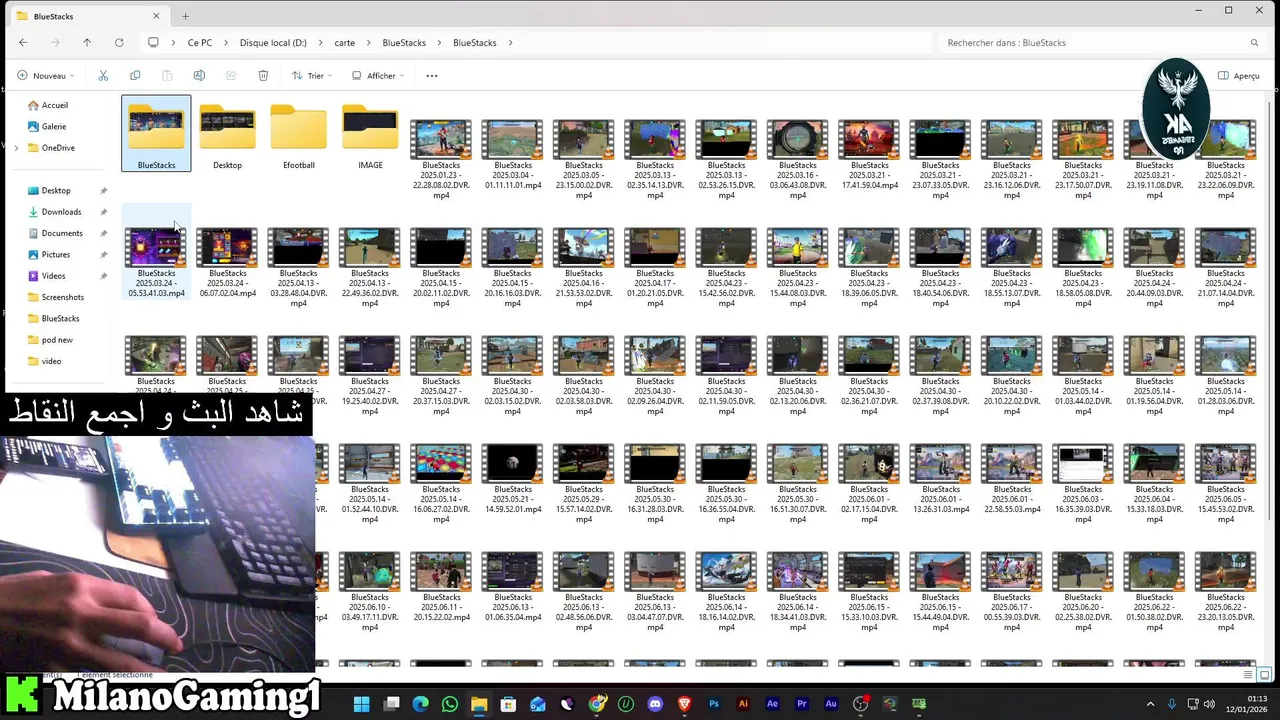Click the pin icon next to Pictures
The width and height of the screenshot is (1280, 720).
coord(104,255)
